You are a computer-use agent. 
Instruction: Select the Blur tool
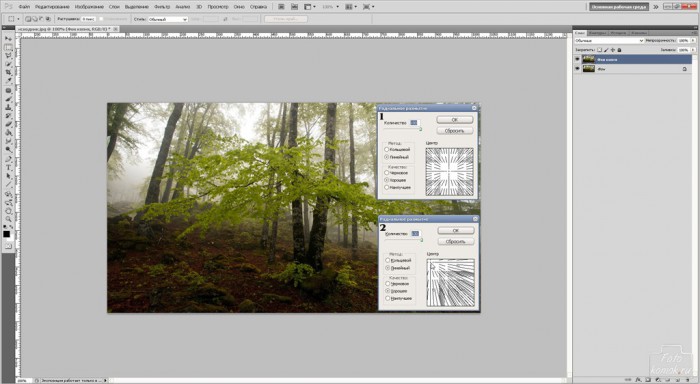point(9,141)
